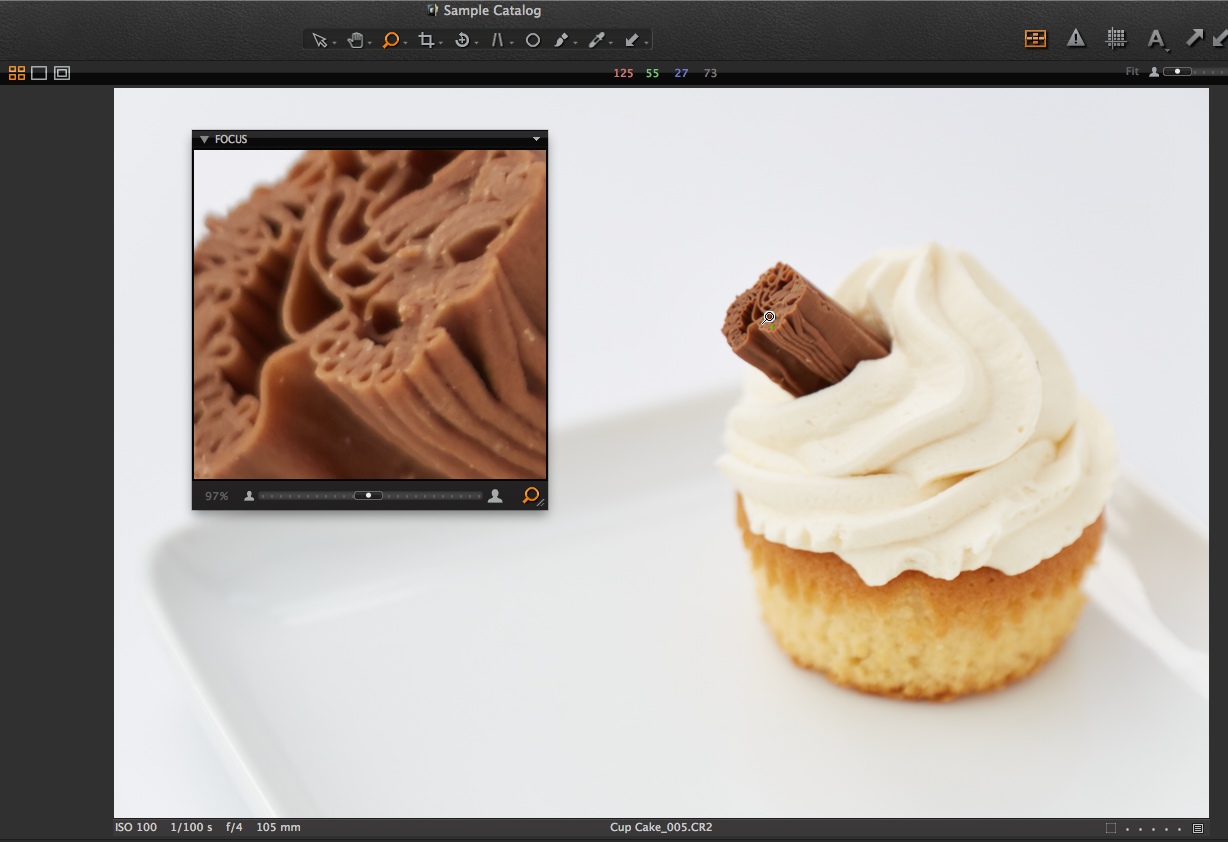Toggle the grid overlay icon
1228x842 pixels.
1116,39
